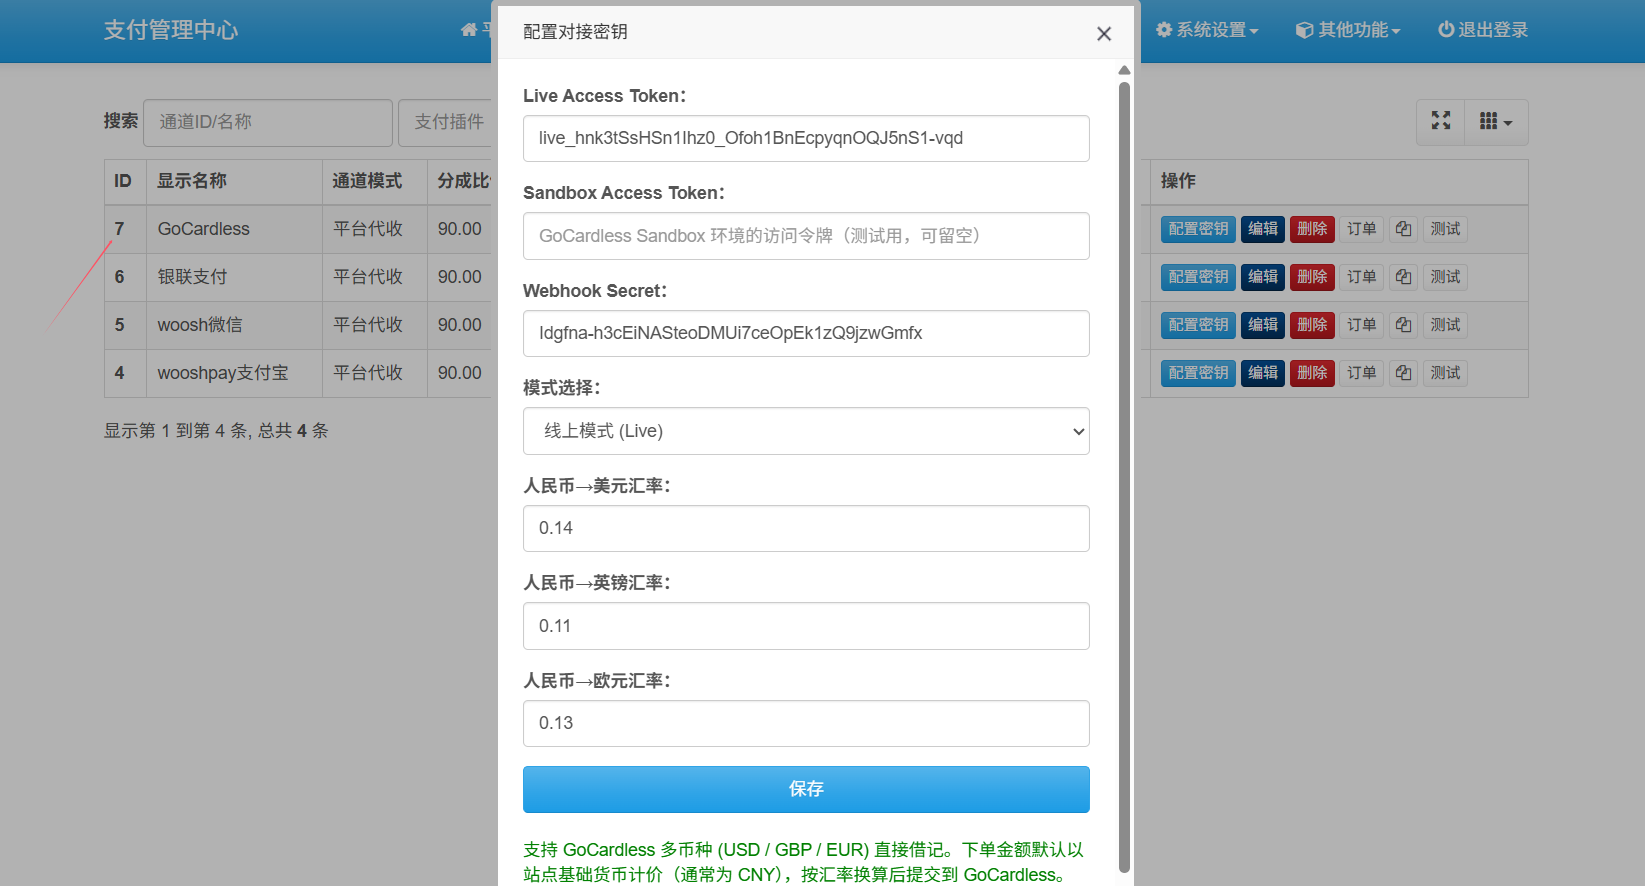Open the column grid dropdown
1645x886 pixels.
click(1495, 121)
